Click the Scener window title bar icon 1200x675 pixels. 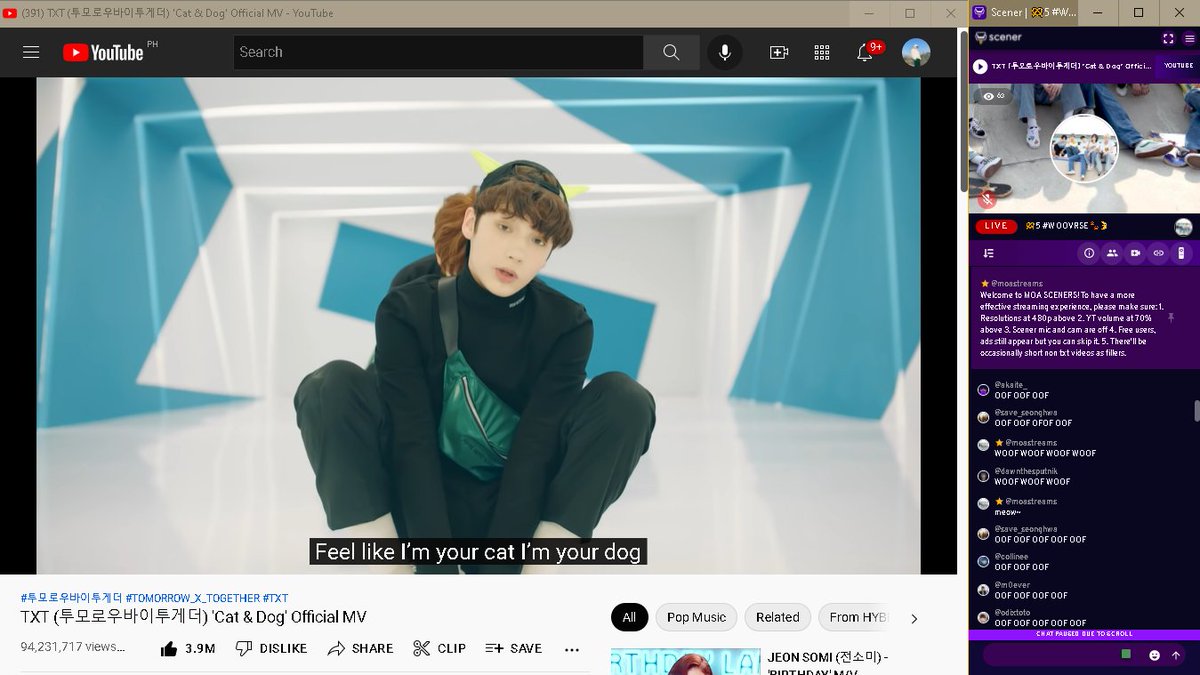(x=979, y=12)
